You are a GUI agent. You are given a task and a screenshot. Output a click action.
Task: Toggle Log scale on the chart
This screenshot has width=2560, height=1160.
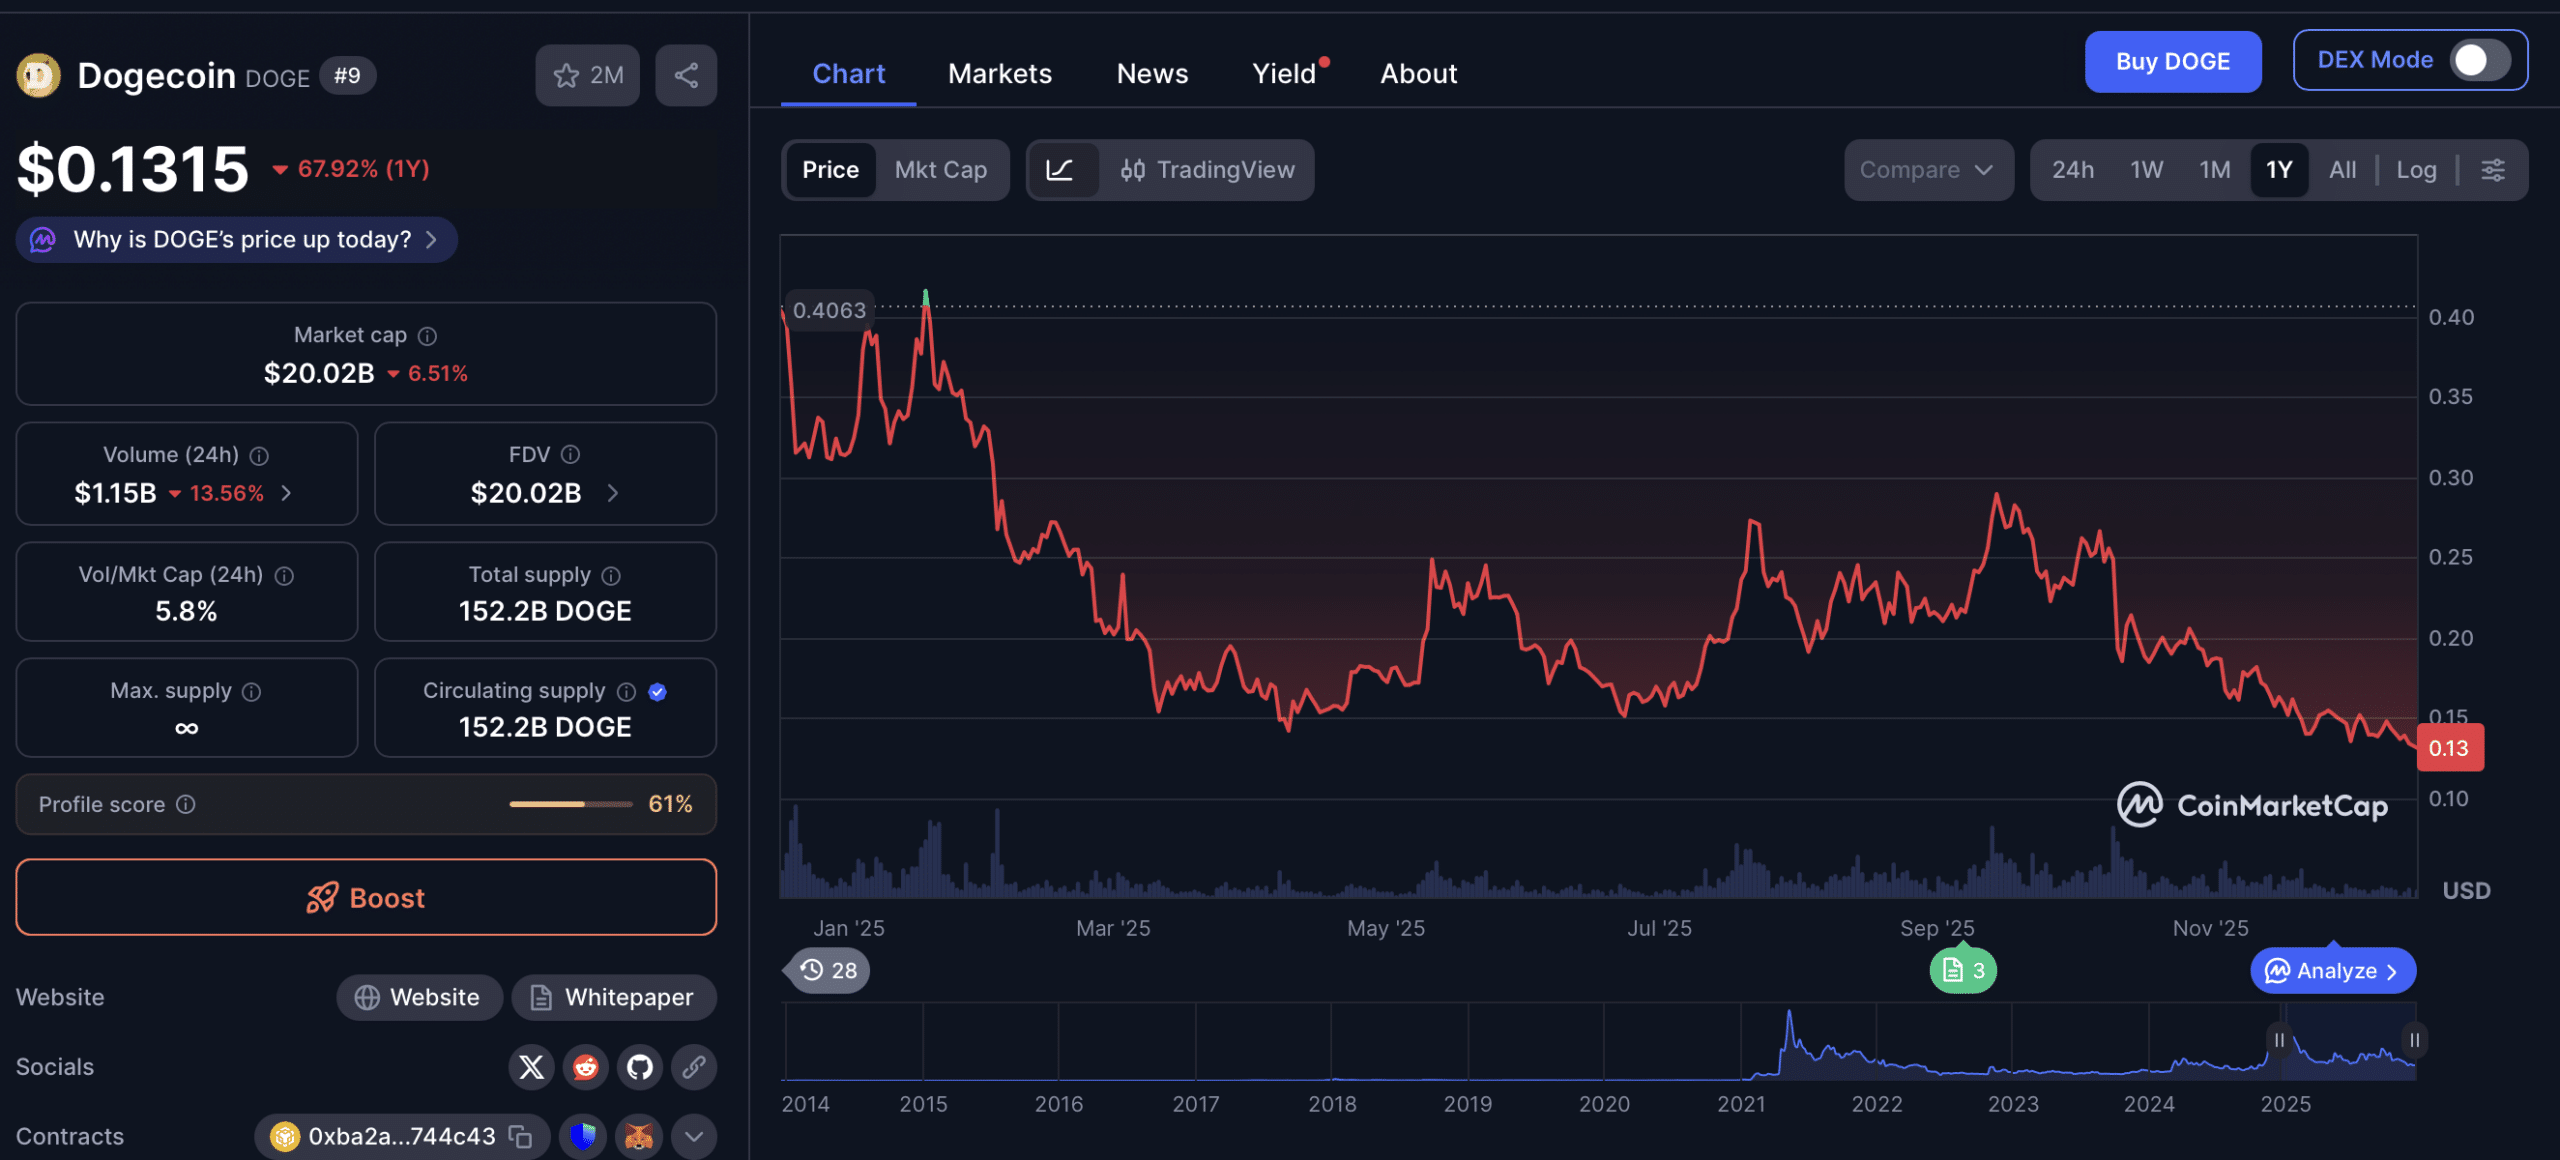tap(2416, 170)
